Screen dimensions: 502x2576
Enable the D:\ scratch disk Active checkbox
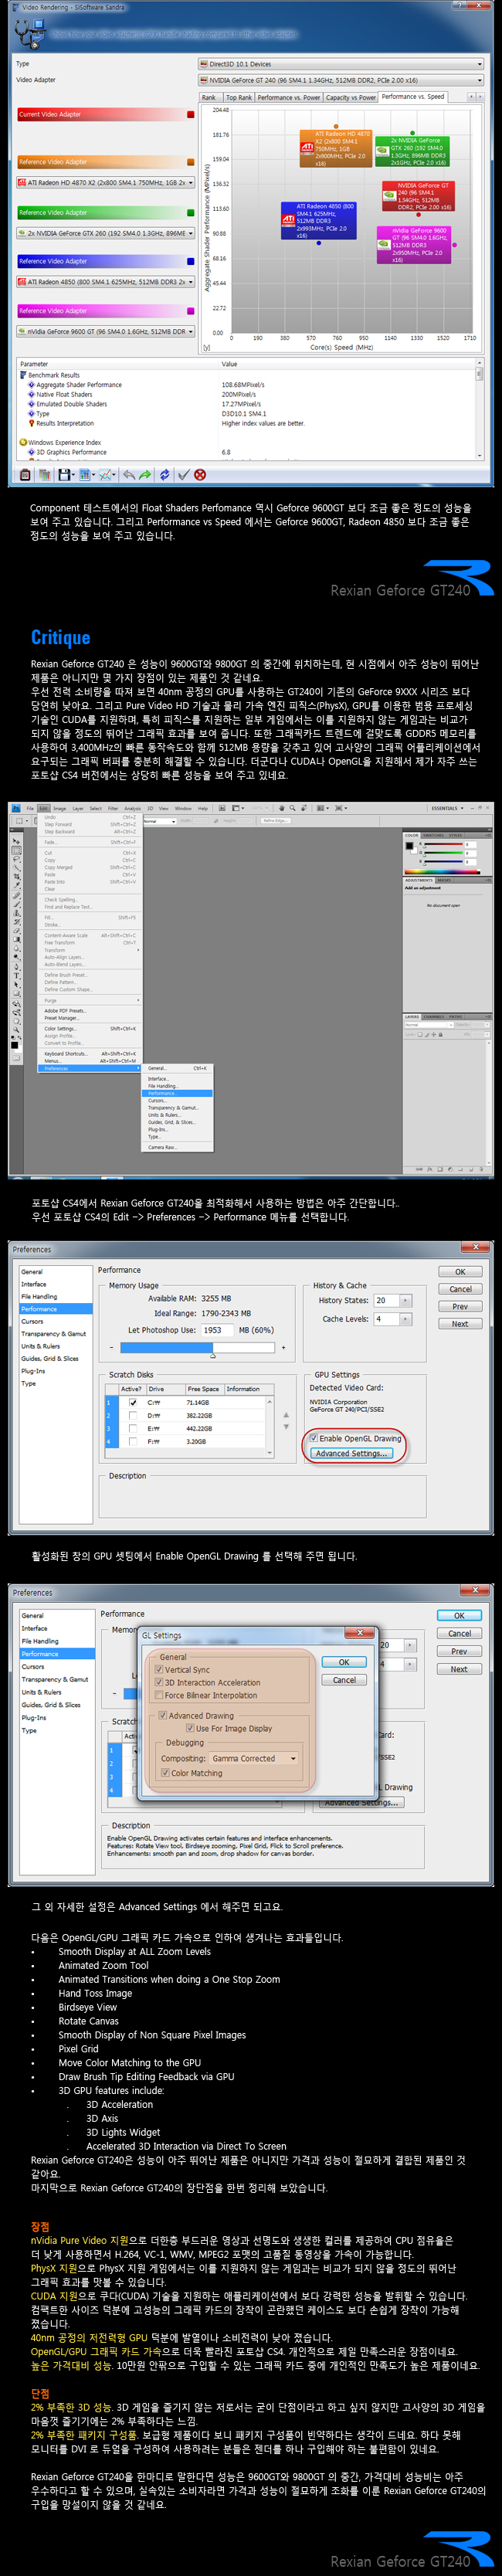tap(131, 1416)
